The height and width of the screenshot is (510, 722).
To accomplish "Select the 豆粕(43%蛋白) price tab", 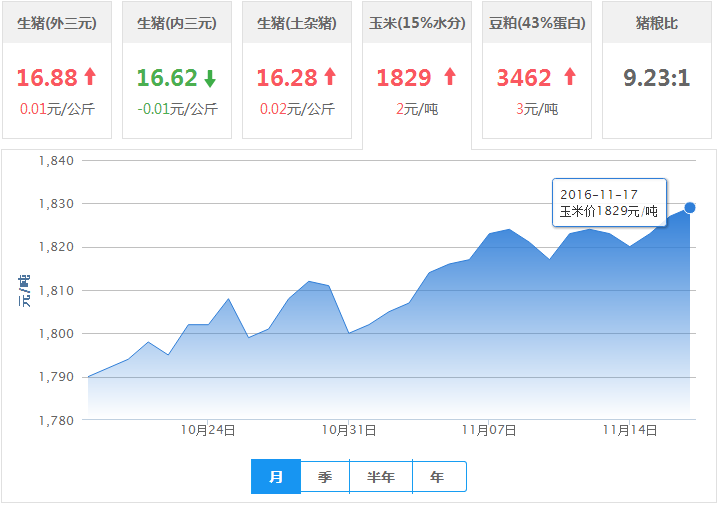I will click(537, 70).
